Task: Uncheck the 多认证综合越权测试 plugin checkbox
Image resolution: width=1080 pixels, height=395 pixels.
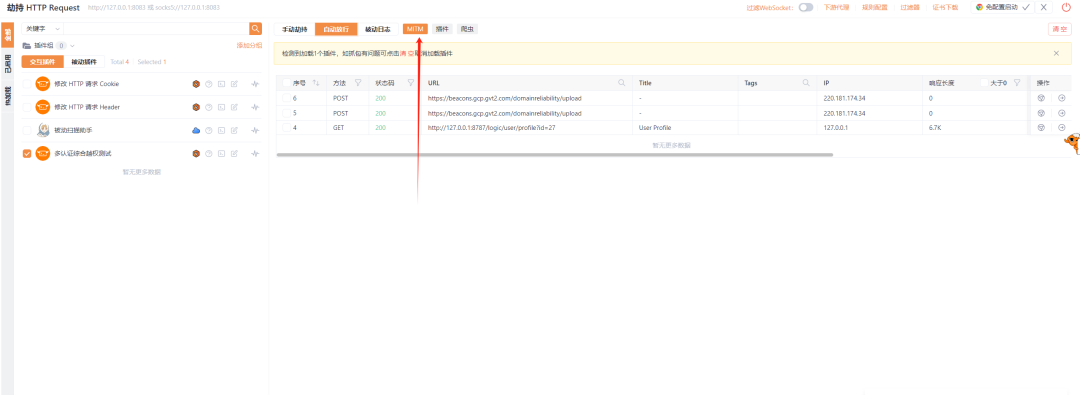Action: pos(27,153)
